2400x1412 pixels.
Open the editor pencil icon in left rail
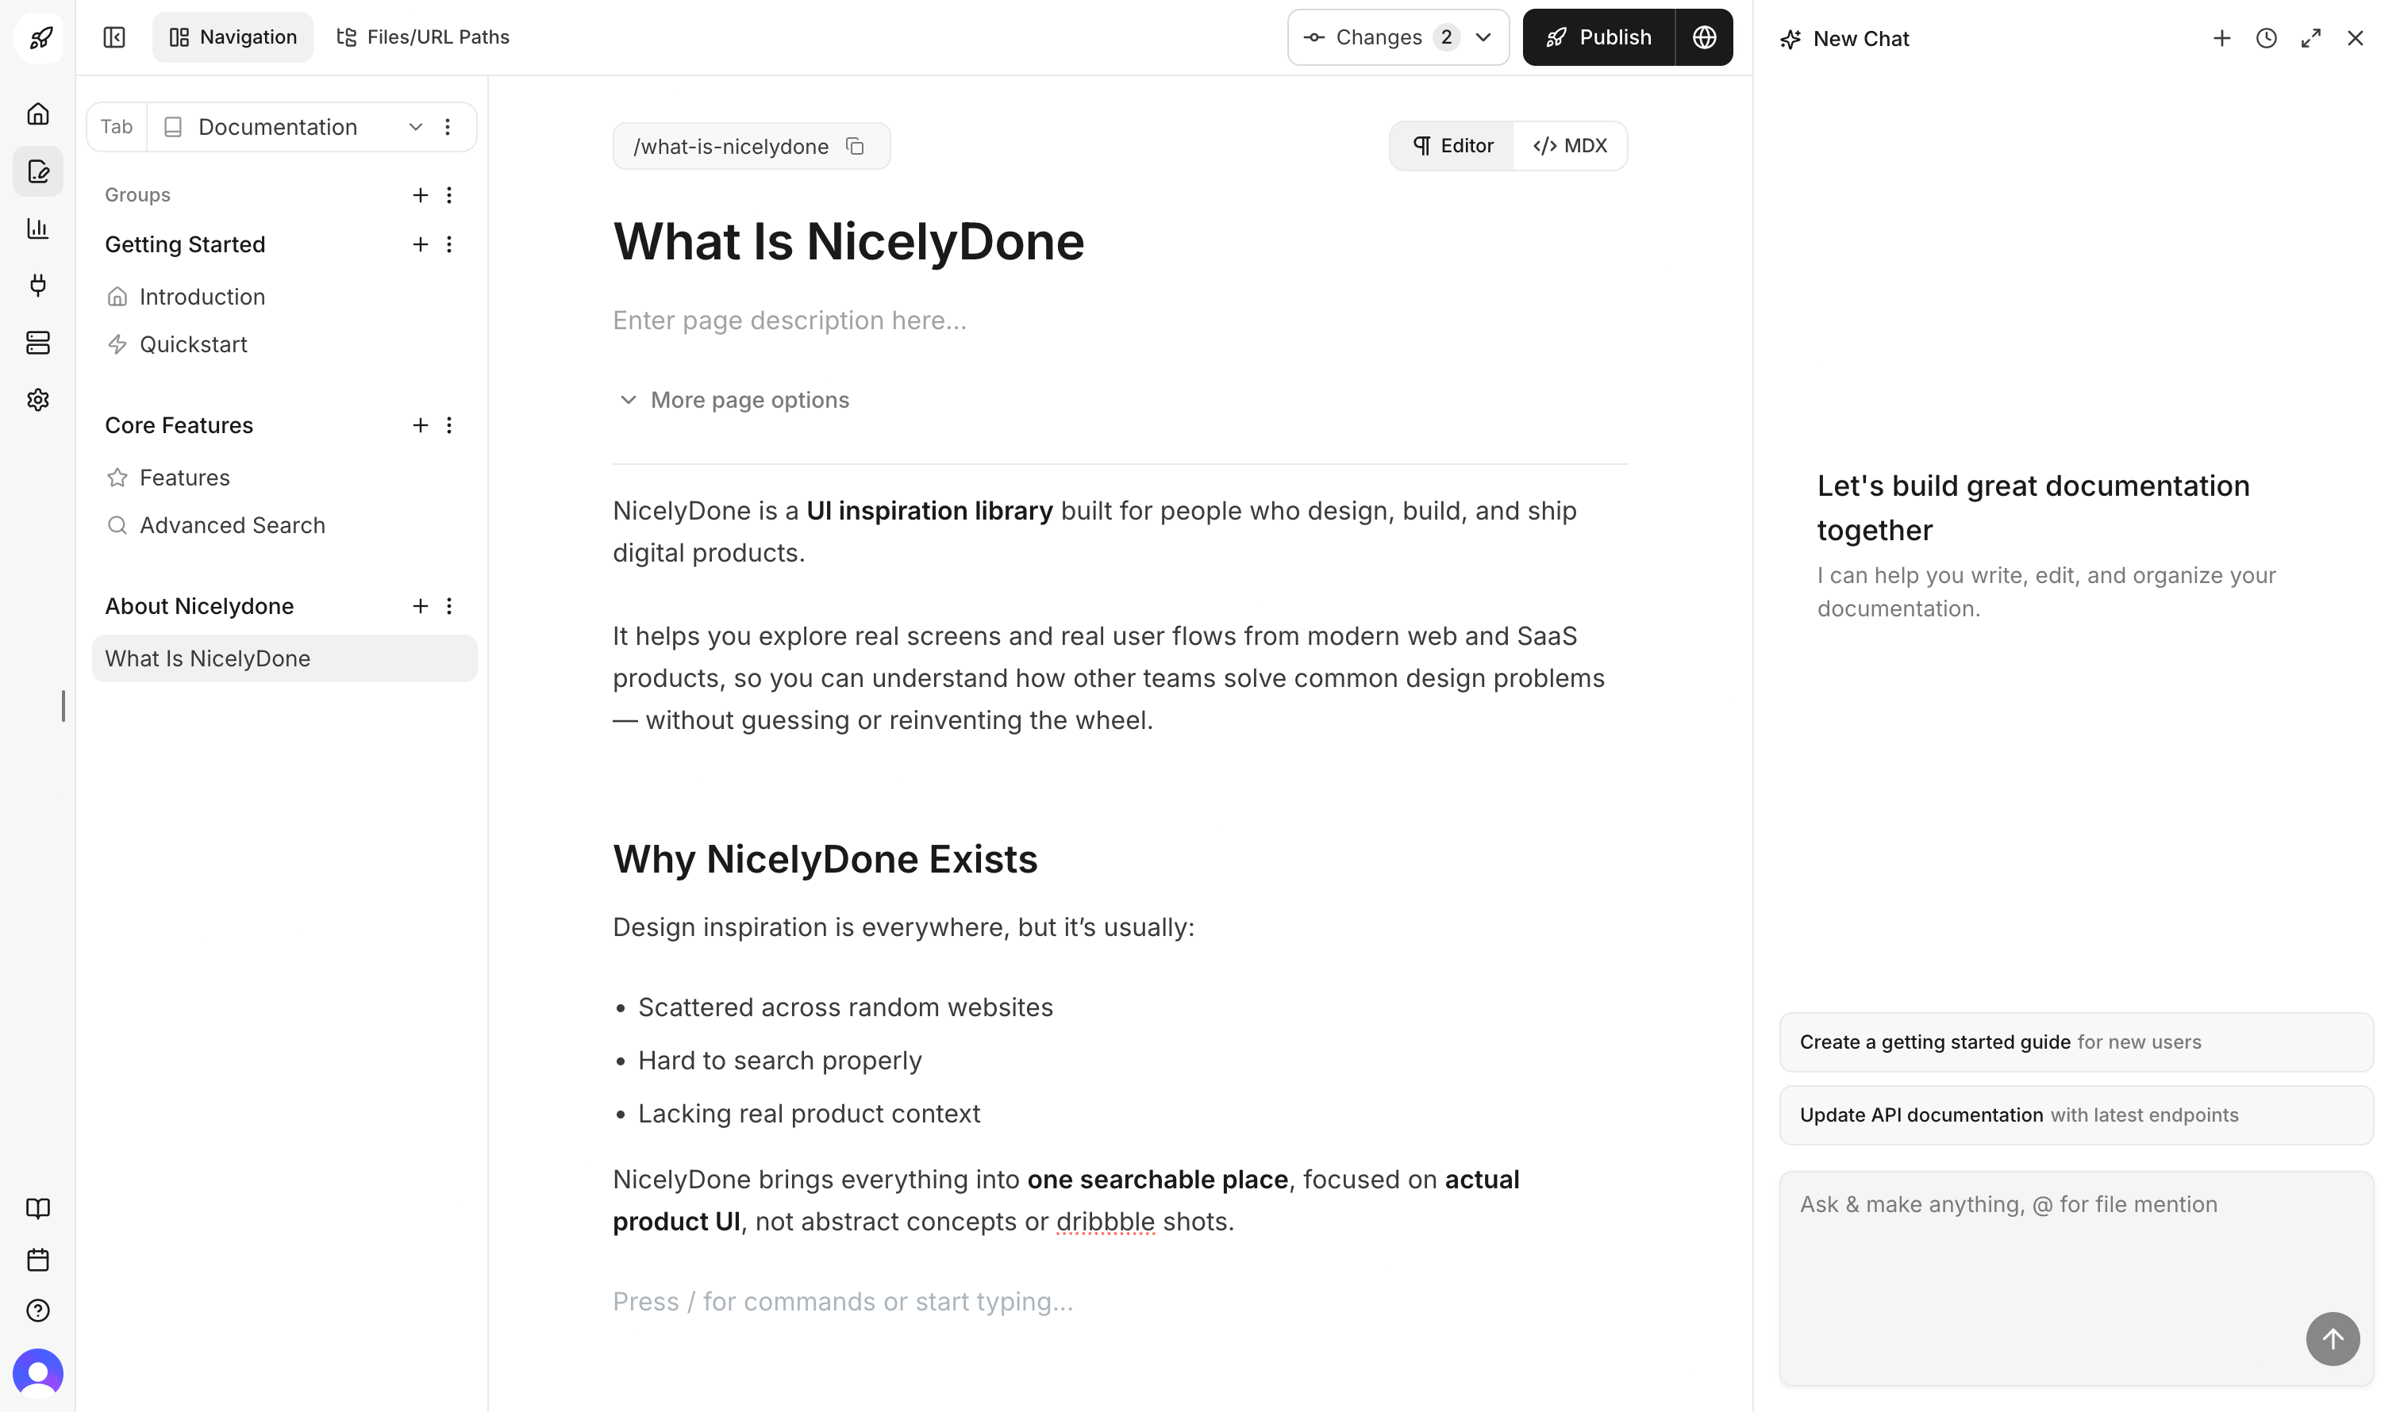pyautogui.click(x=38, y=172)
